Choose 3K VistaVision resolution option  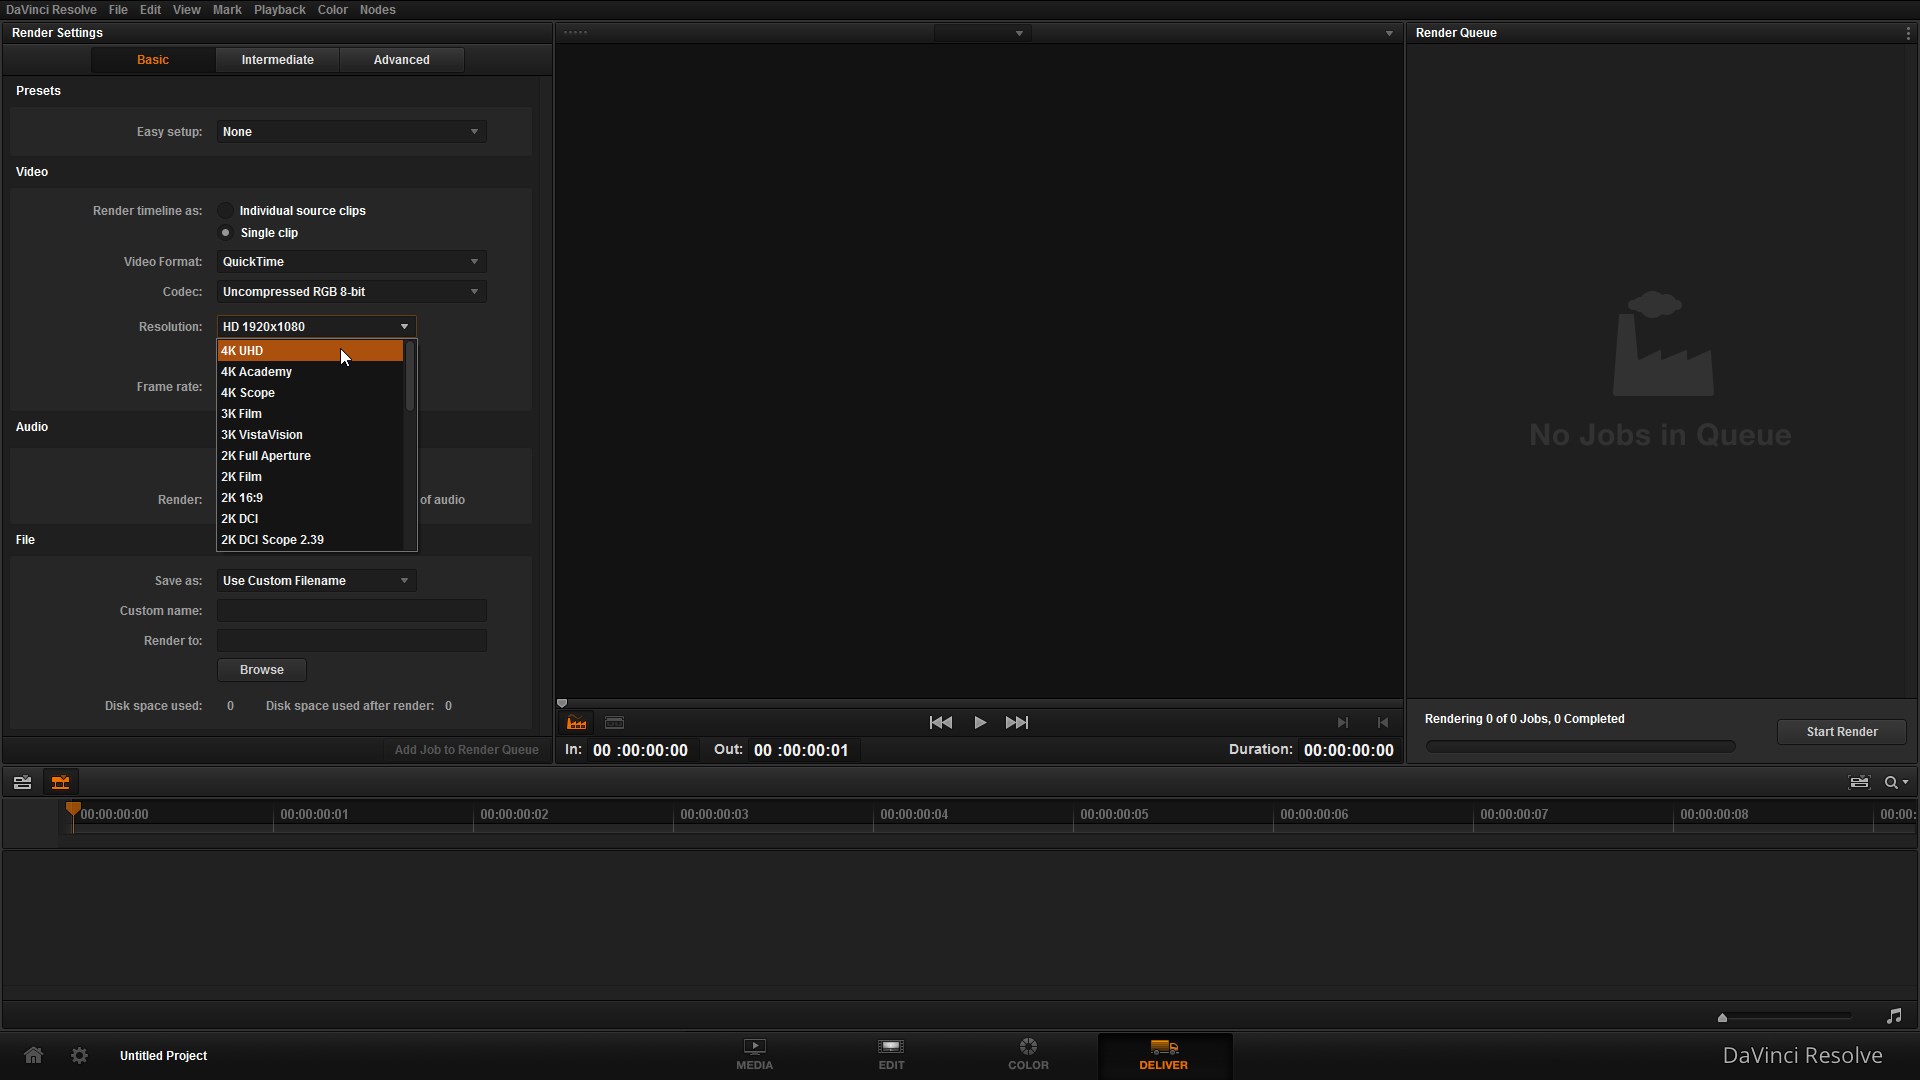[310, 435]
